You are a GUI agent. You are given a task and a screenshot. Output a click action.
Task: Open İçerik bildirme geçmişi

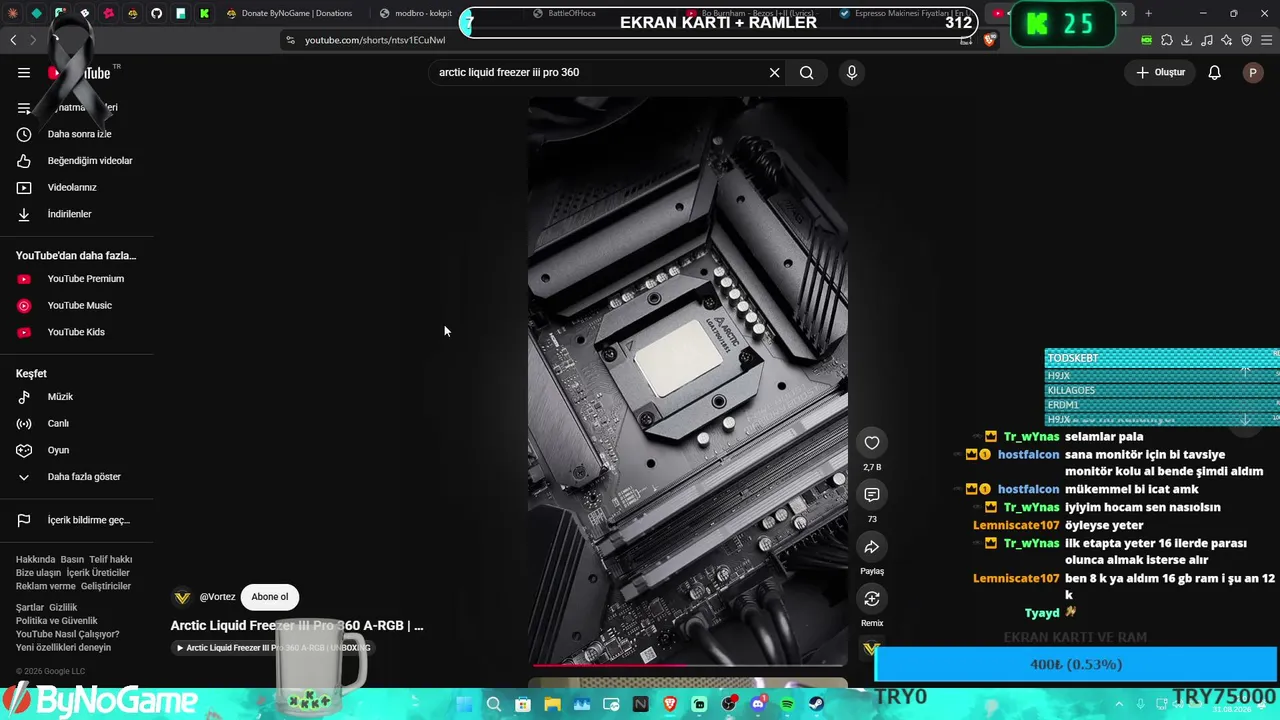79,520
